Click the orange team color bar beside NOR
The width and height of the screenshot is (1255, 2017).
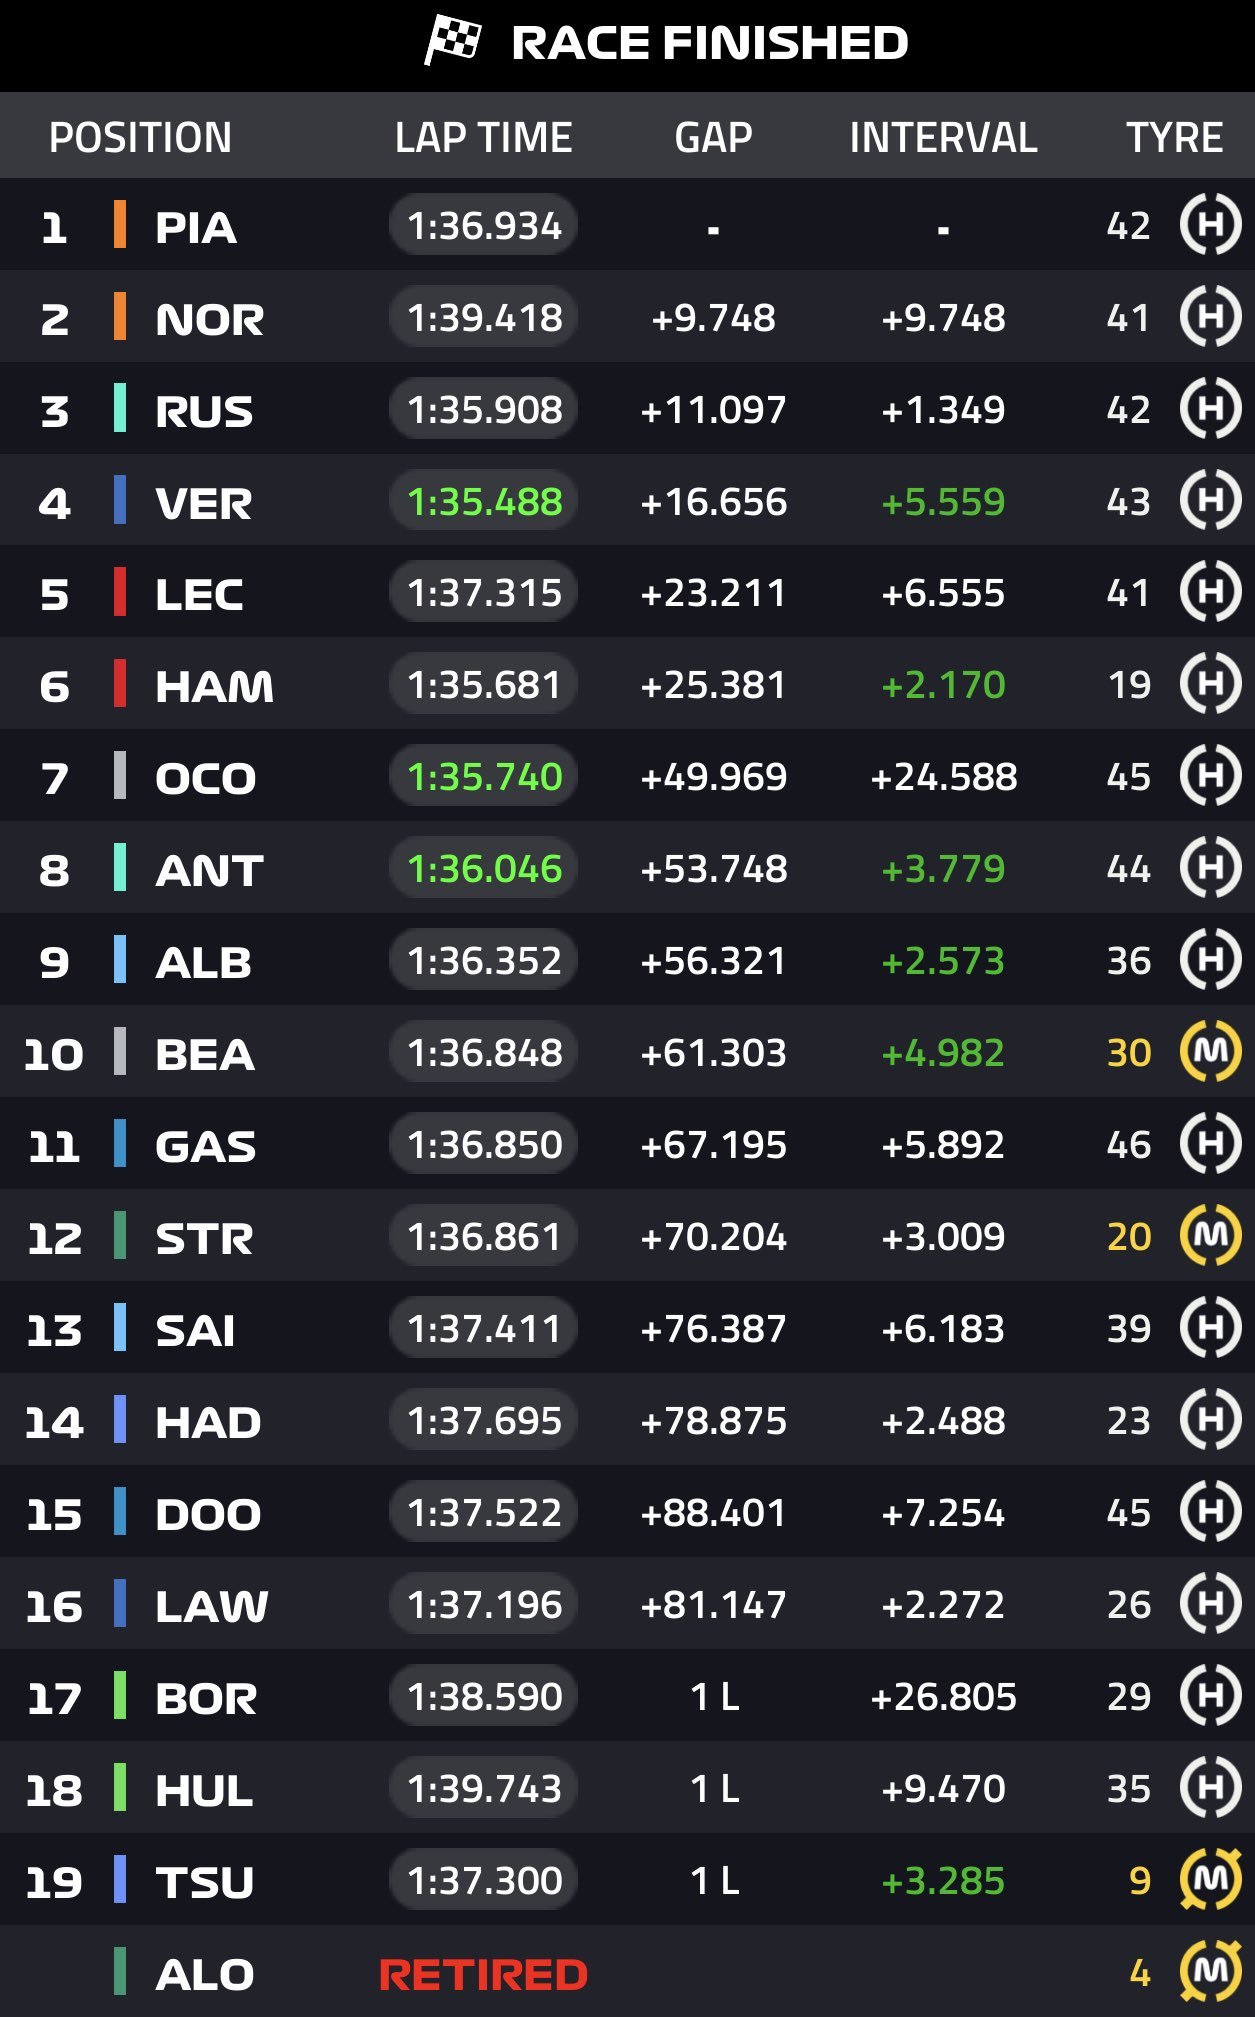pyautogui.click(x=120, y=317)
